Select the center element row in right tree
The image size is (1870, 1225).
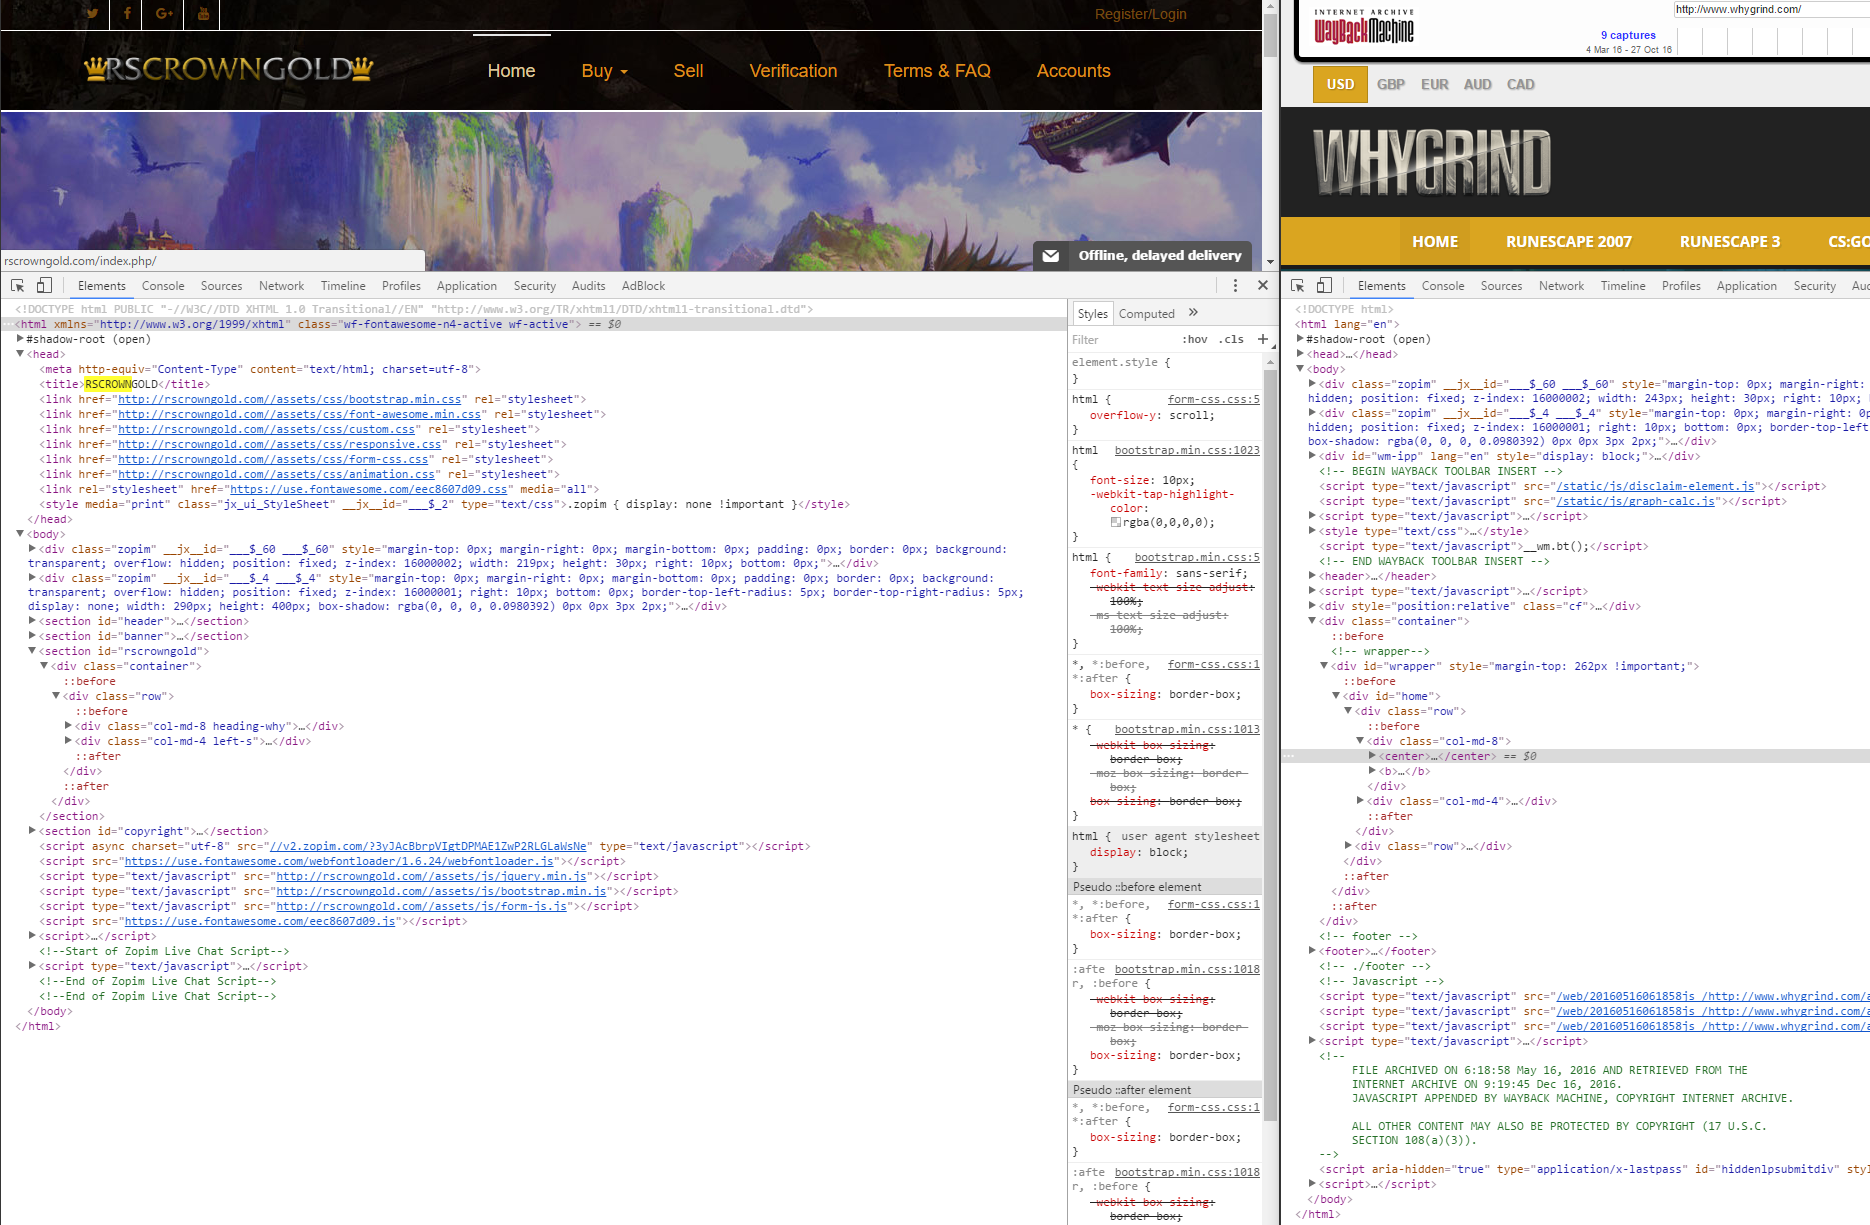(x=1575, y=756)
